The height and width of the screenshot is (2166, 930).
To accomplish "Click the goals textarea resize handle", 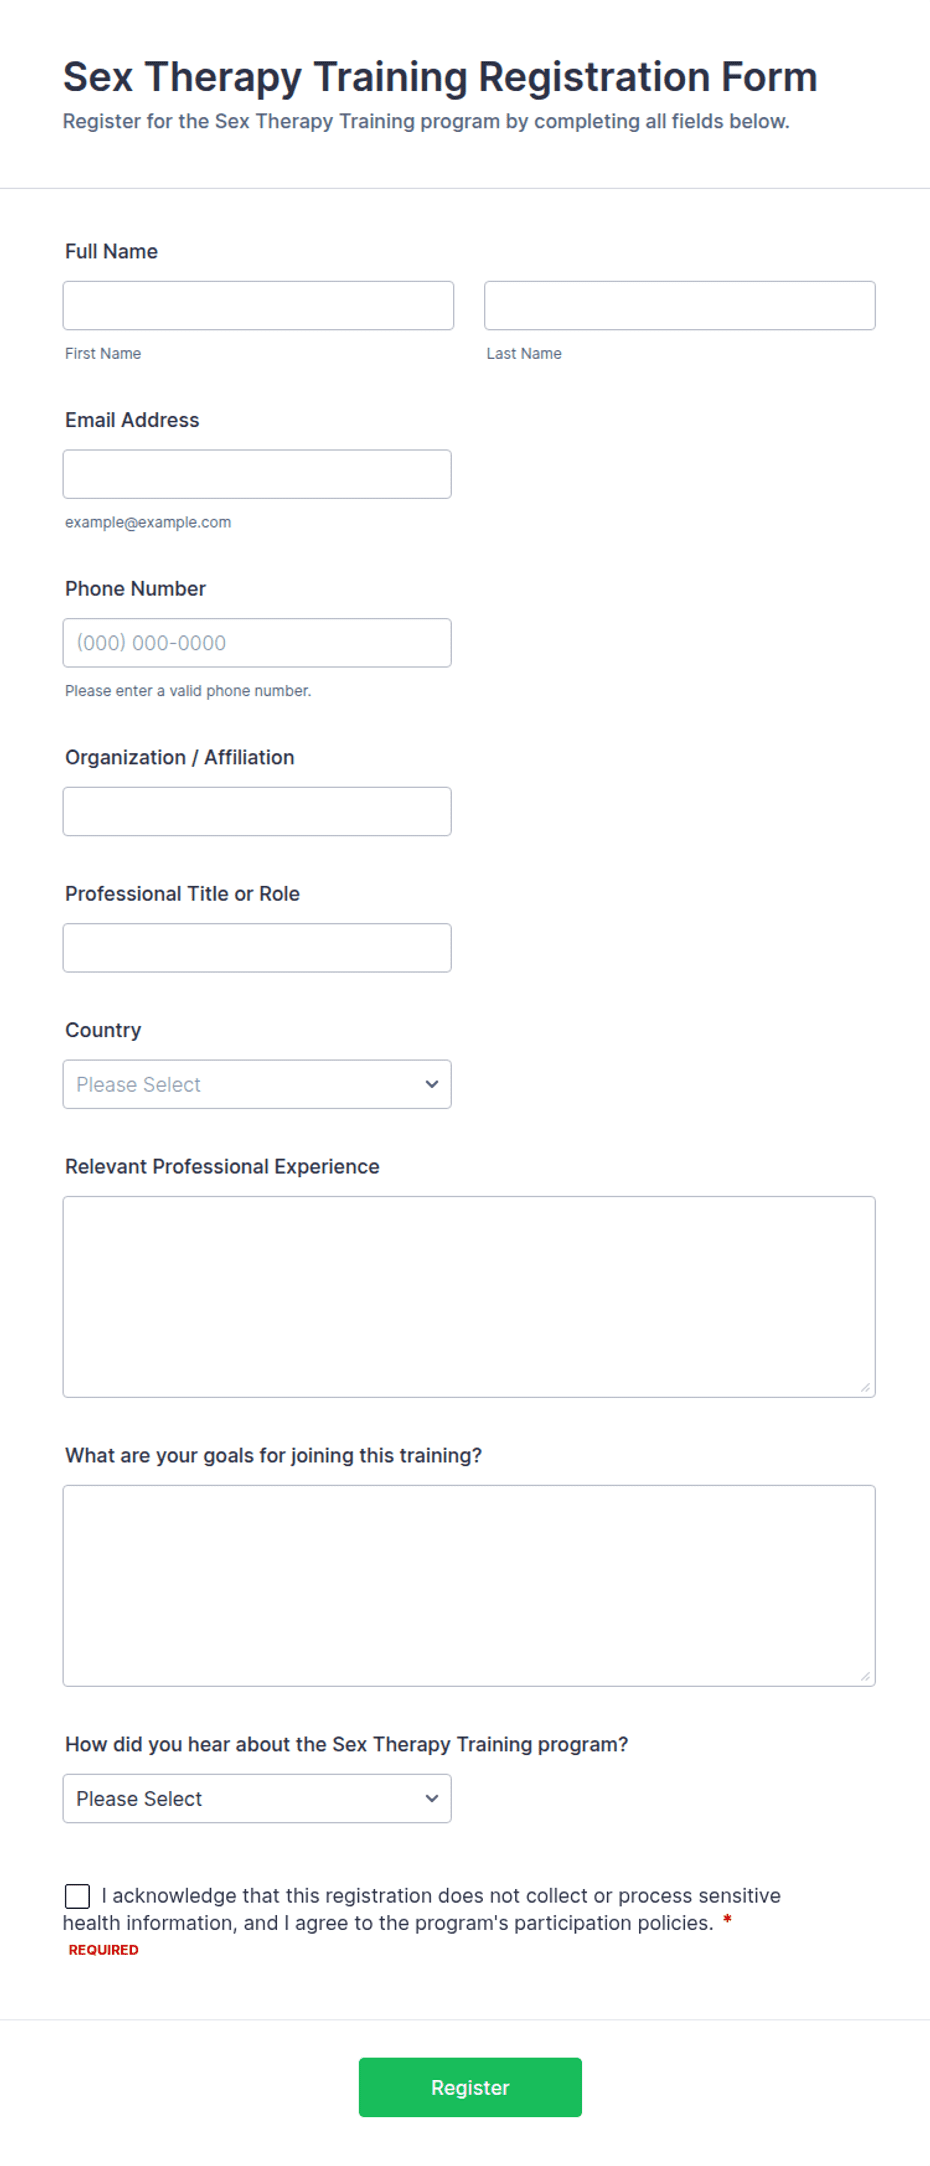I will (x=865, y=1676).
